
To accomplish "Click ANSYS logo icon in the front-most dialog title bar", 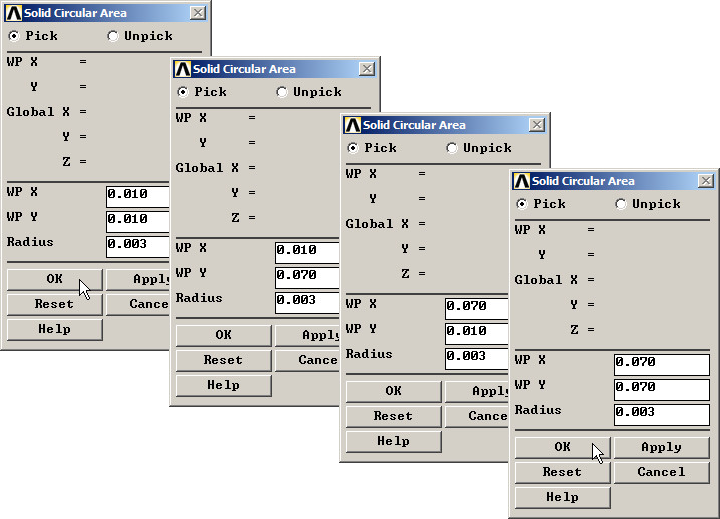I will click(521, 181).
